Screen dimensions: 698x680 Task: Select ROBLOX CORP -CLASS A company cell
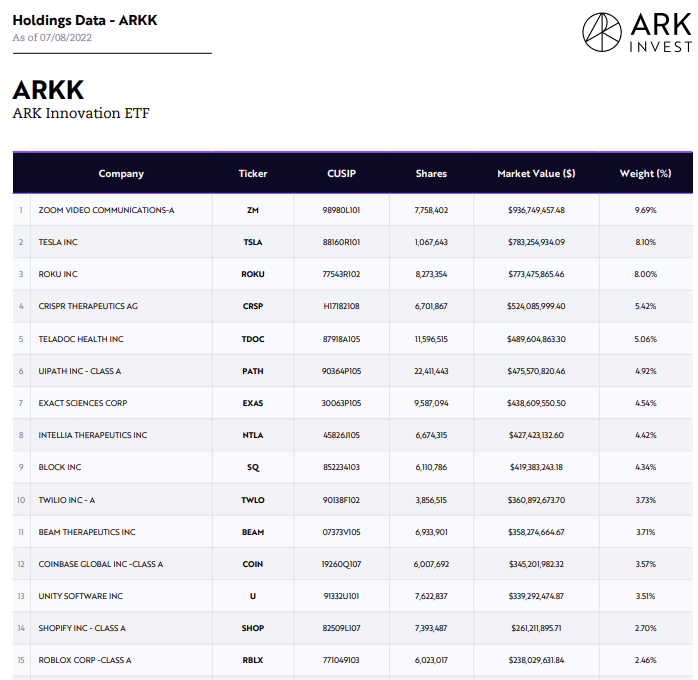[85, 660]
